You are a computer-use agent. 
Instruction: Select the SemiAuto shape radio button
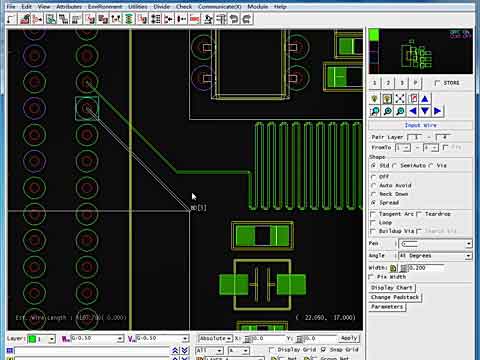click(394, 165)
